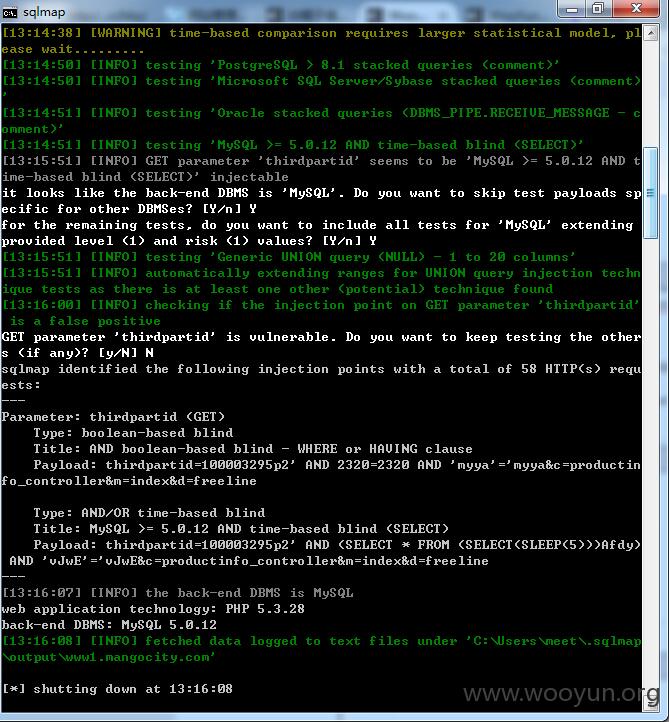Click the 'Generic UNION query (NULL)' line
Image resolution: width=669 pixels, height=722 pixels.
click(289, 257)
